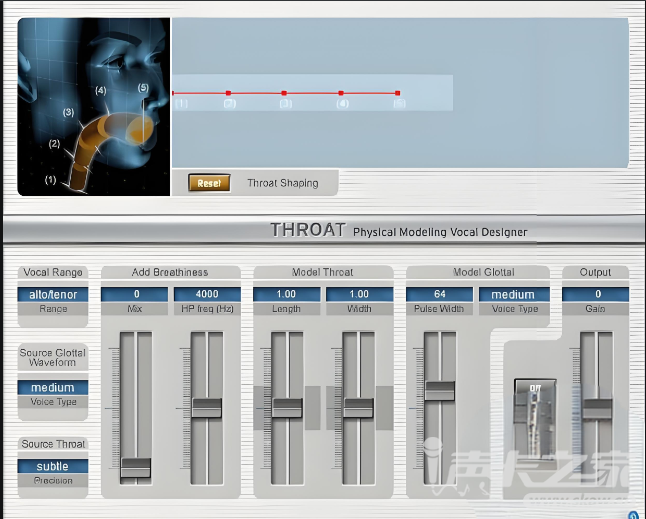646x519 pixels.
Task: Click the Pulse Width value field 64
Action: (440, 294)
